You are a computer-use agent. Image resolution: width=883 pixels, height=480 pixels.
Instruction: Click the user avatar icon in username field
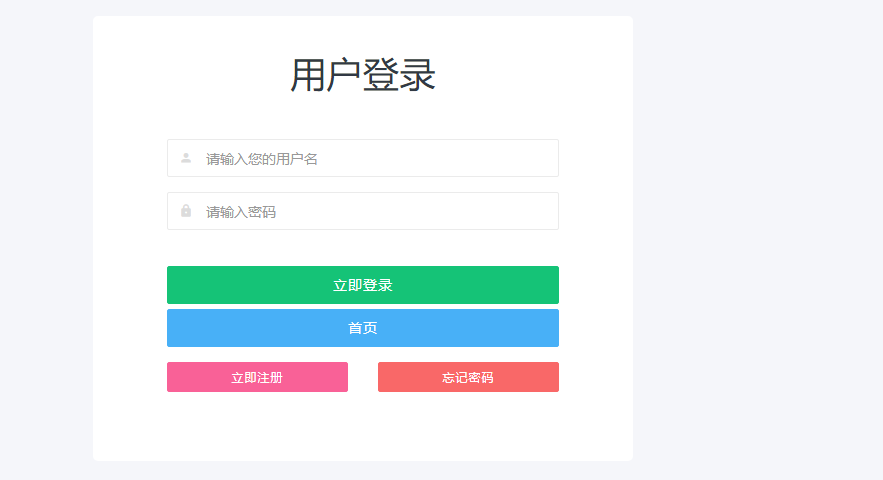(x=186, y=158)
